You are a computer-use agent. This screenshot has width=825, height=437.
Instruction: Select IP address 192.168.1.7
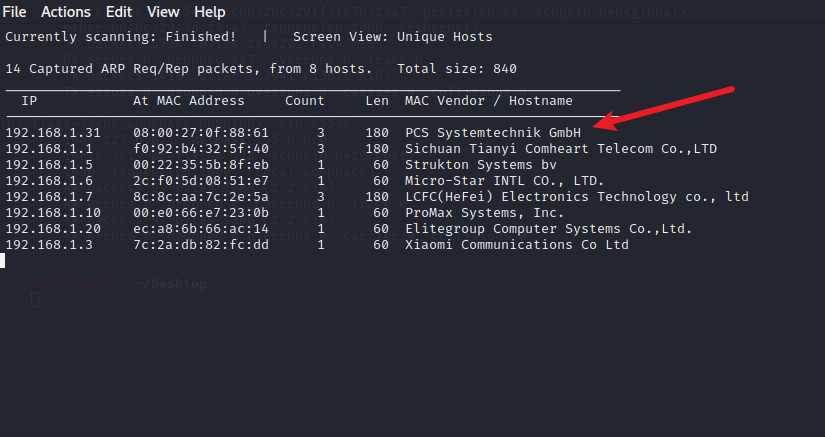tap(49, 197)
